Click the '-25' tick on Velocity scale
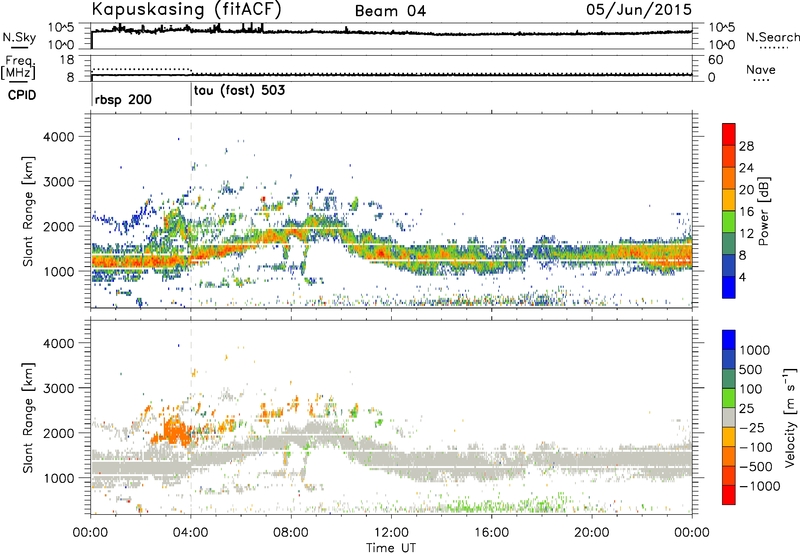Viewport: 800px width, 554px height. pyautogui.click(x=753, y=427)
